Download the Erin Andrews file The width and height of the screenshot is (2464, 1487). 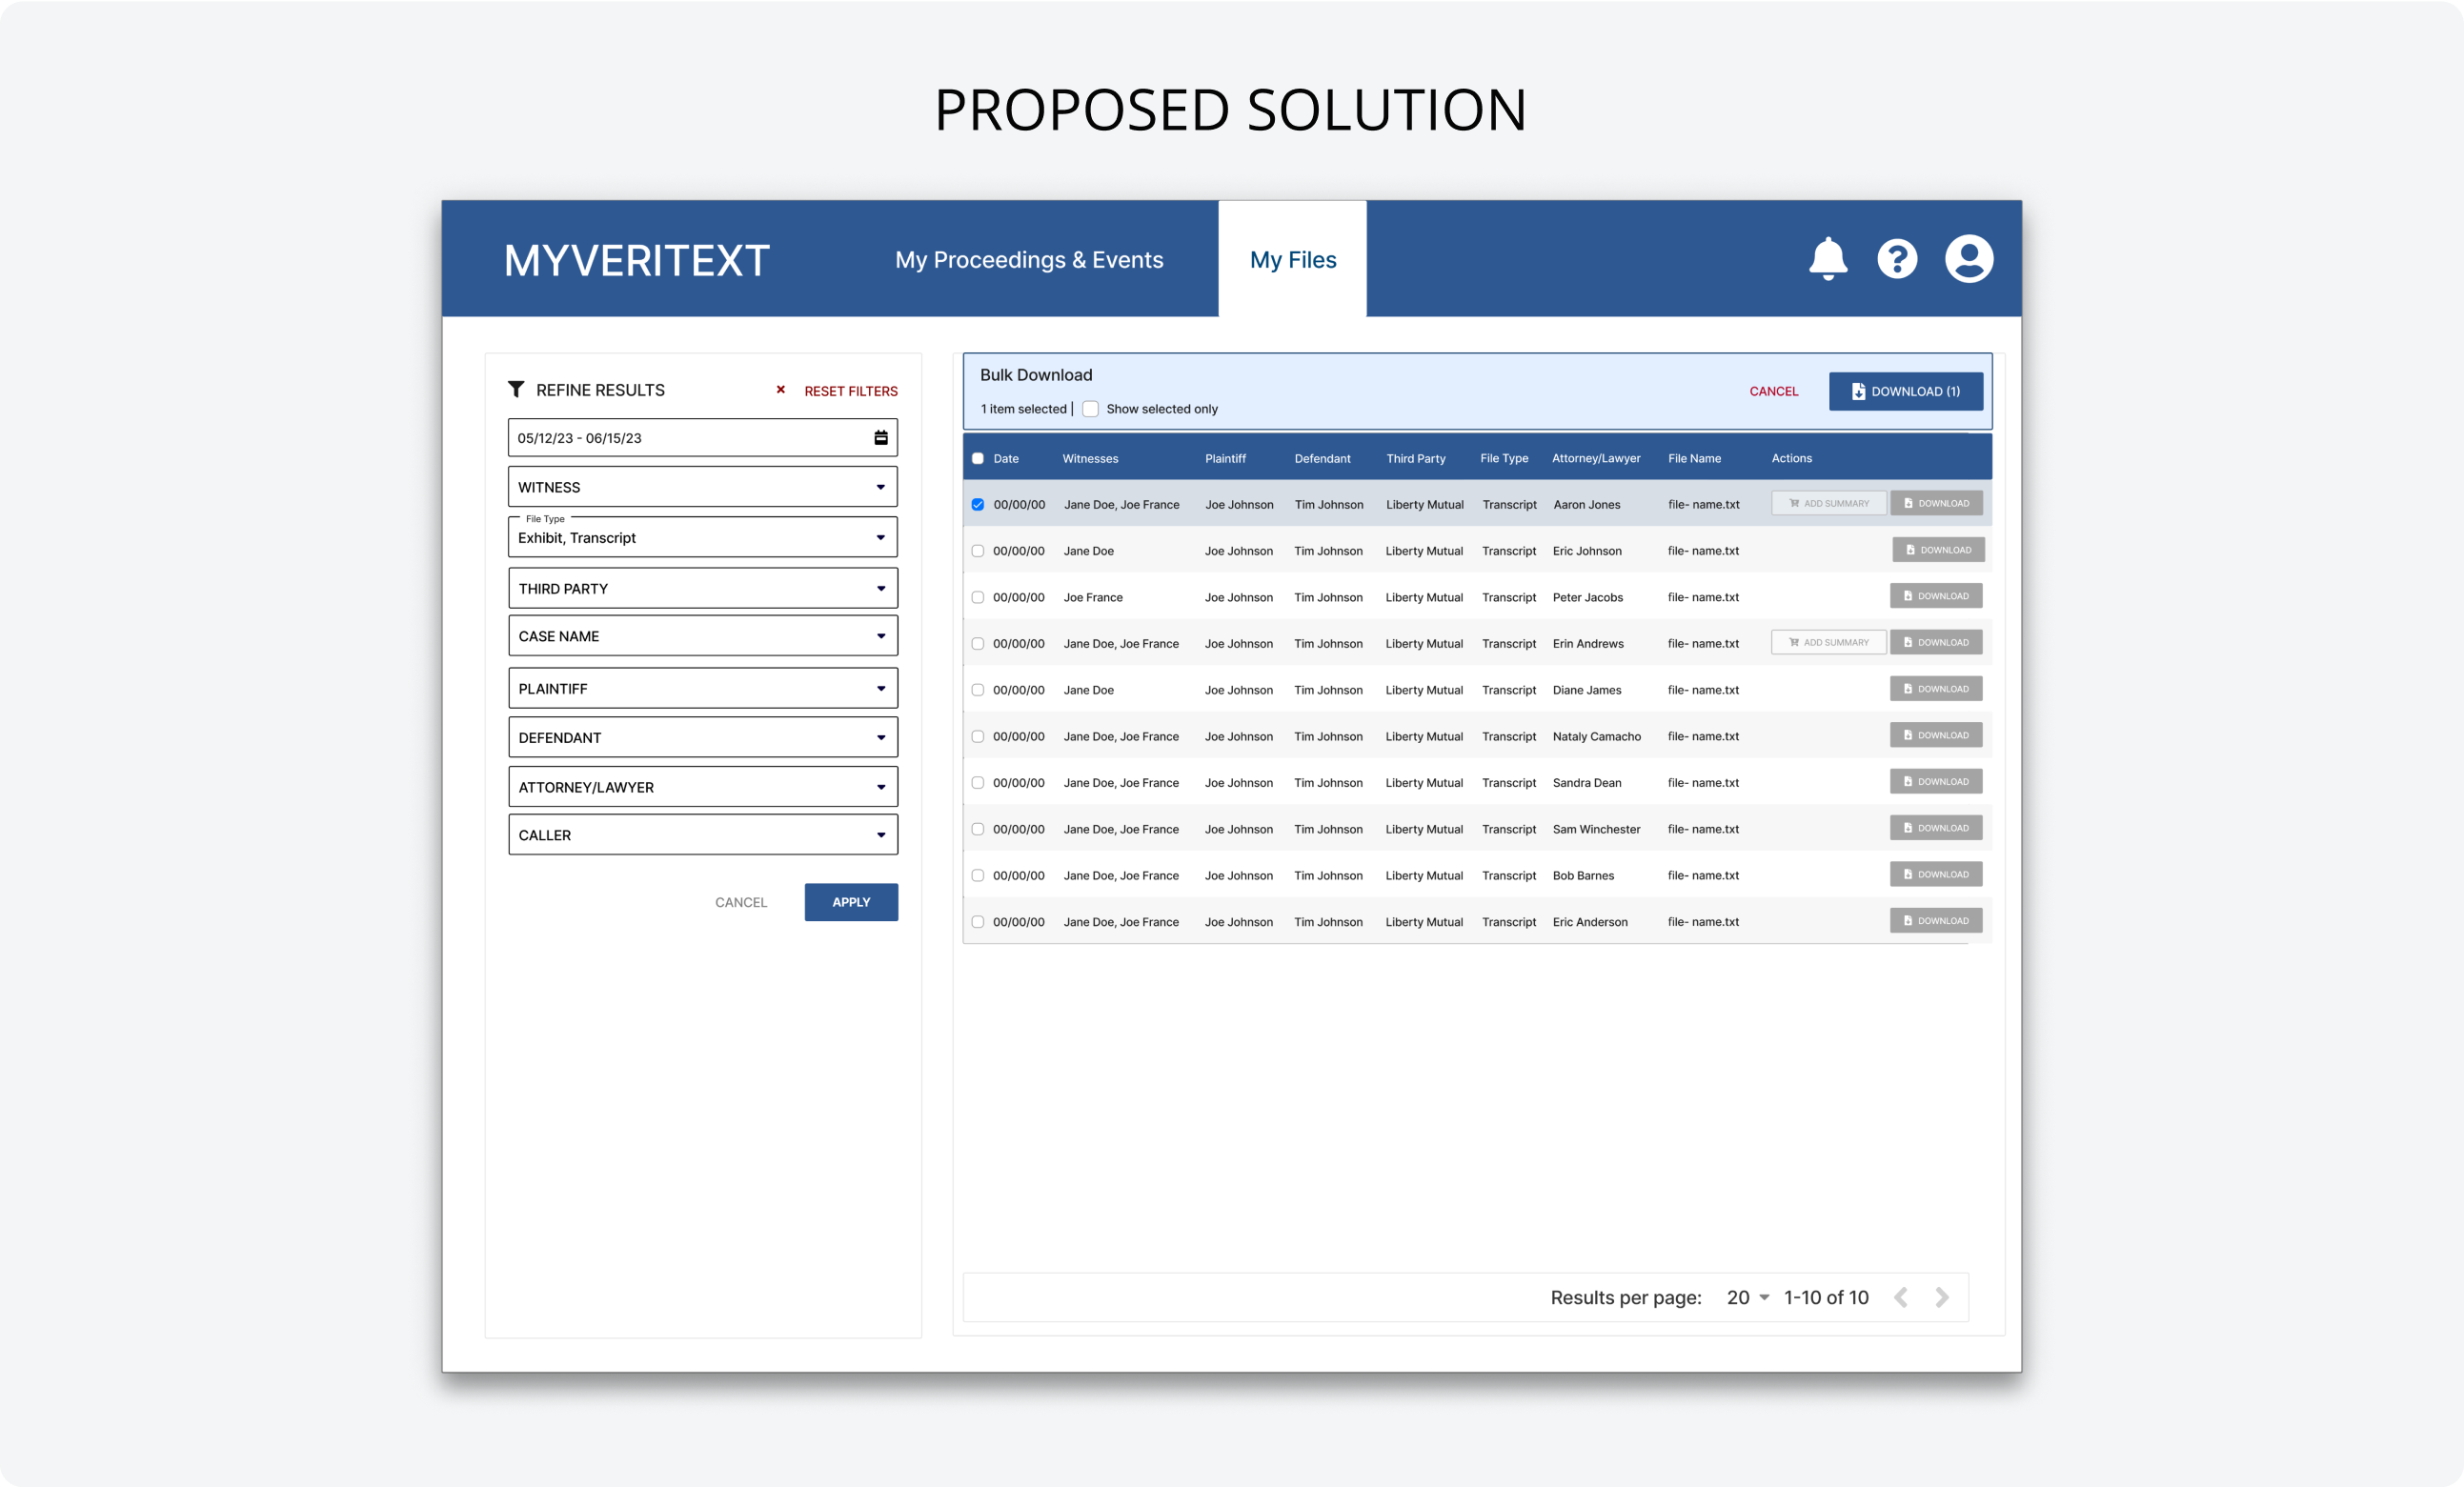(x=1936, y=642)
